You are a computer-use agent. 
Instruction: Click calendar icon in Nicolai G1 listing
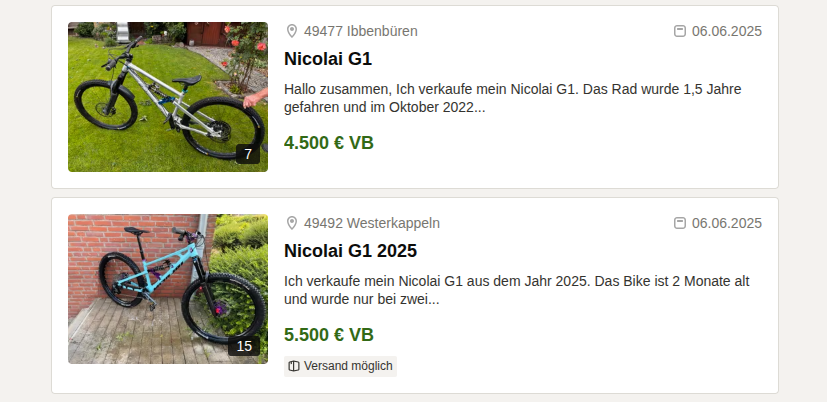pyautogui.click(x=680, y=31)
